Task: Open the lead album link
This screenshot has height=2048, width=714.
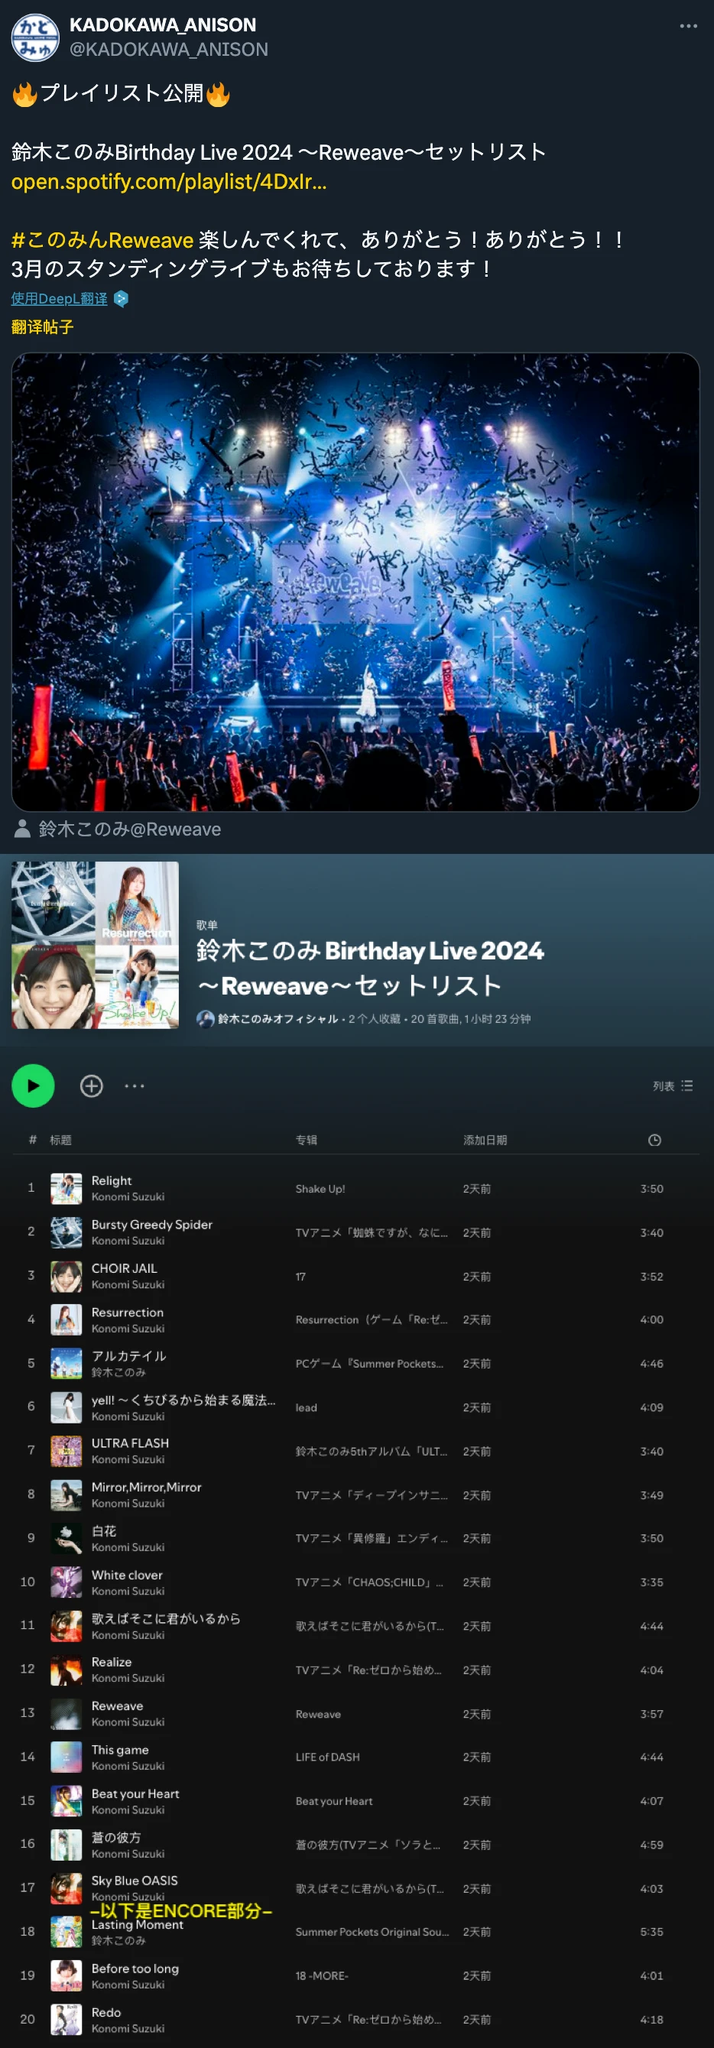Action: click(x=306, y=1408)
